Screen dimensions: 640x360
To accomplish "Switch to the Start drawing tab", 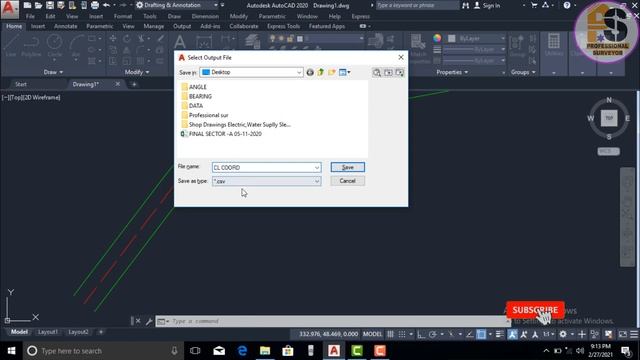I will (x=21, y=84).
